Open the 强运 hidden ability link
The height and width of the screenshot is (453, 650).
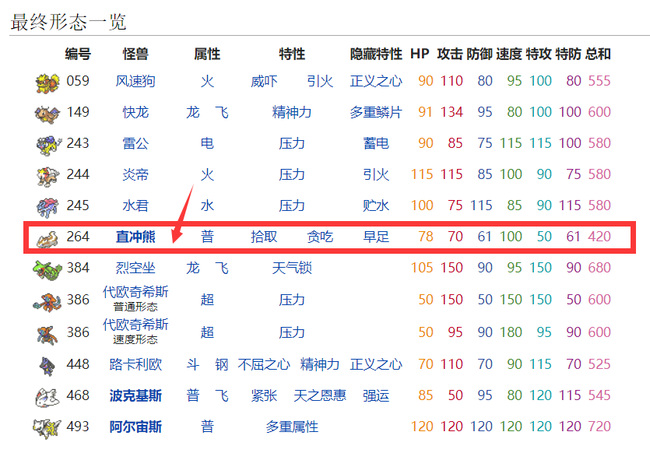[x=376, y=395]
